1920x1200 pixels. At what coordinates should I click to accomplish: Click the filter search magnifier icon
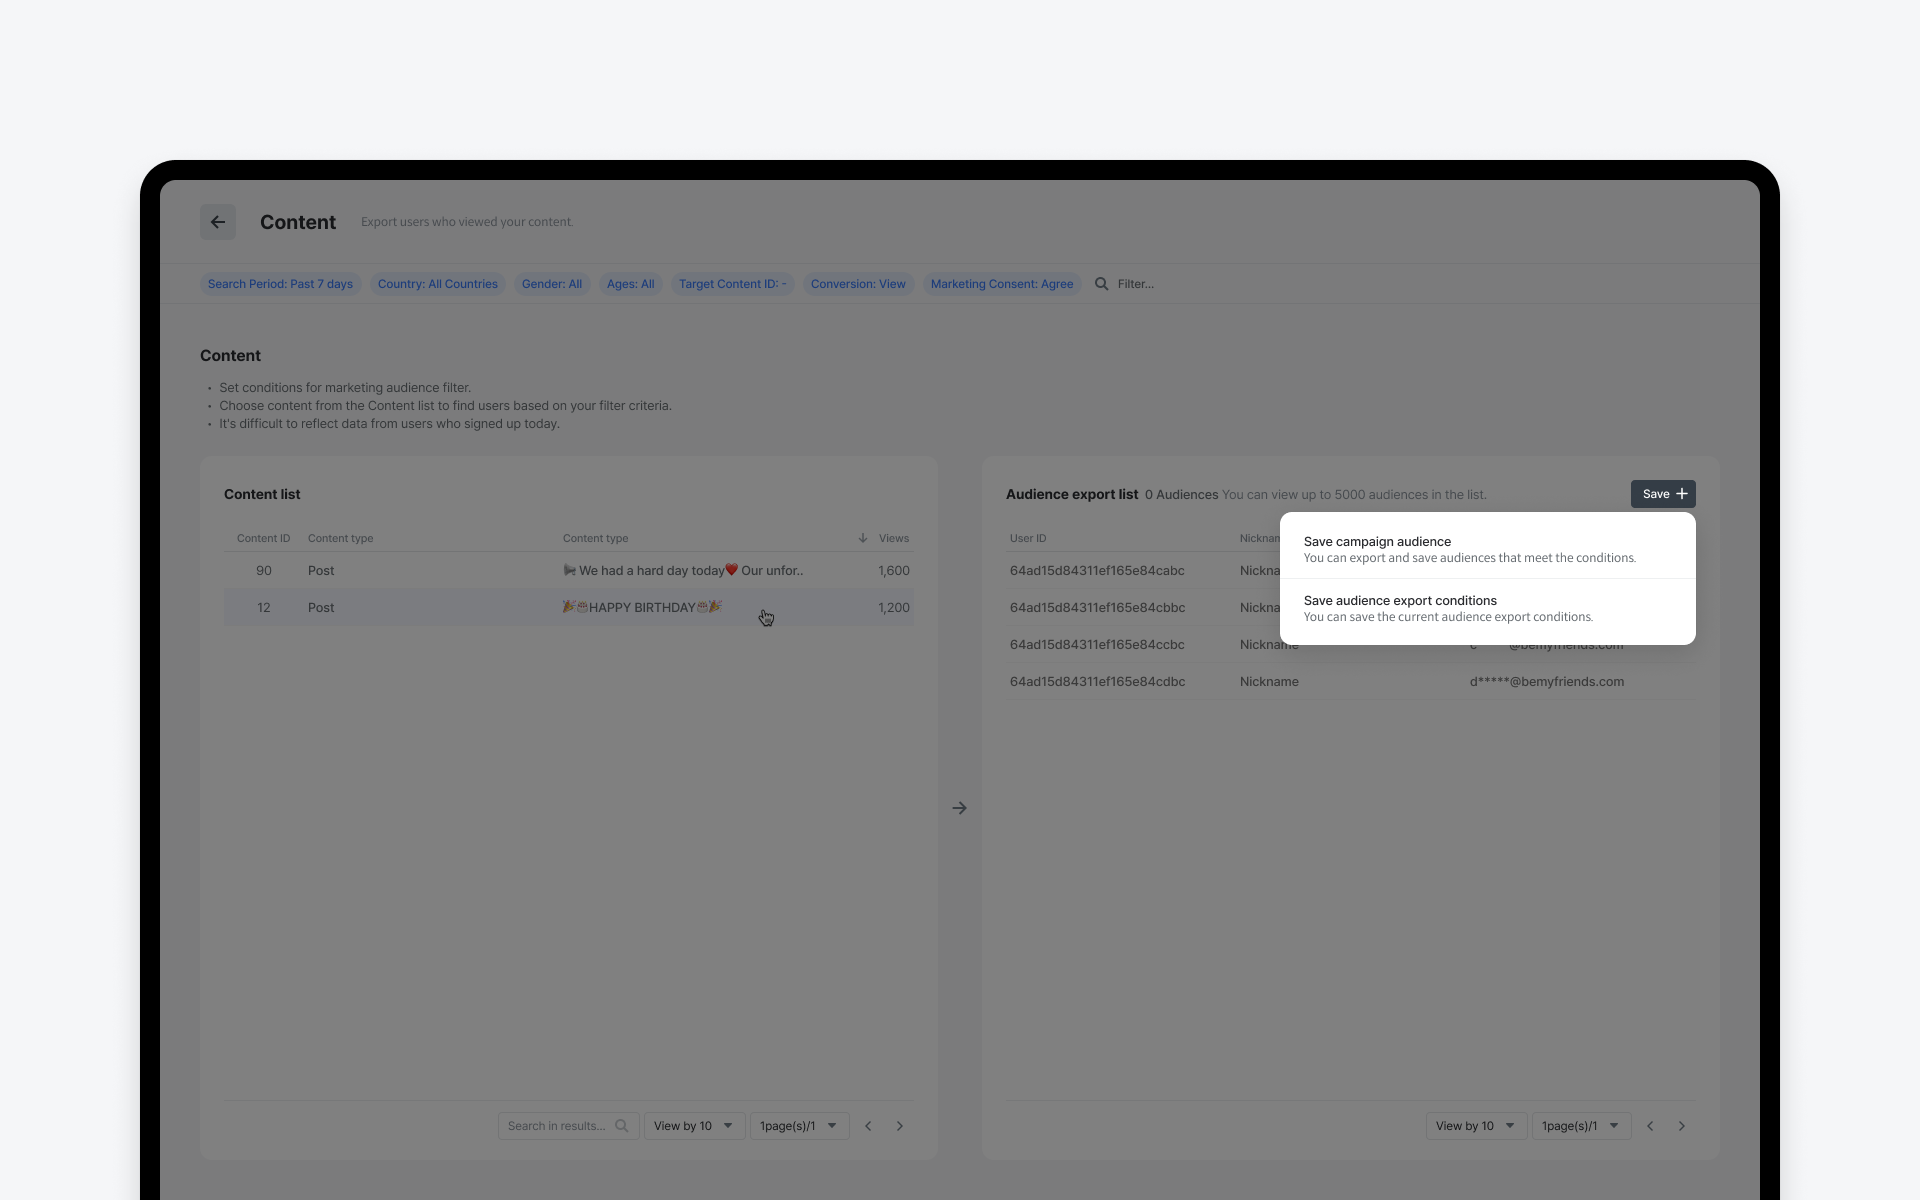coord(1101,284)
